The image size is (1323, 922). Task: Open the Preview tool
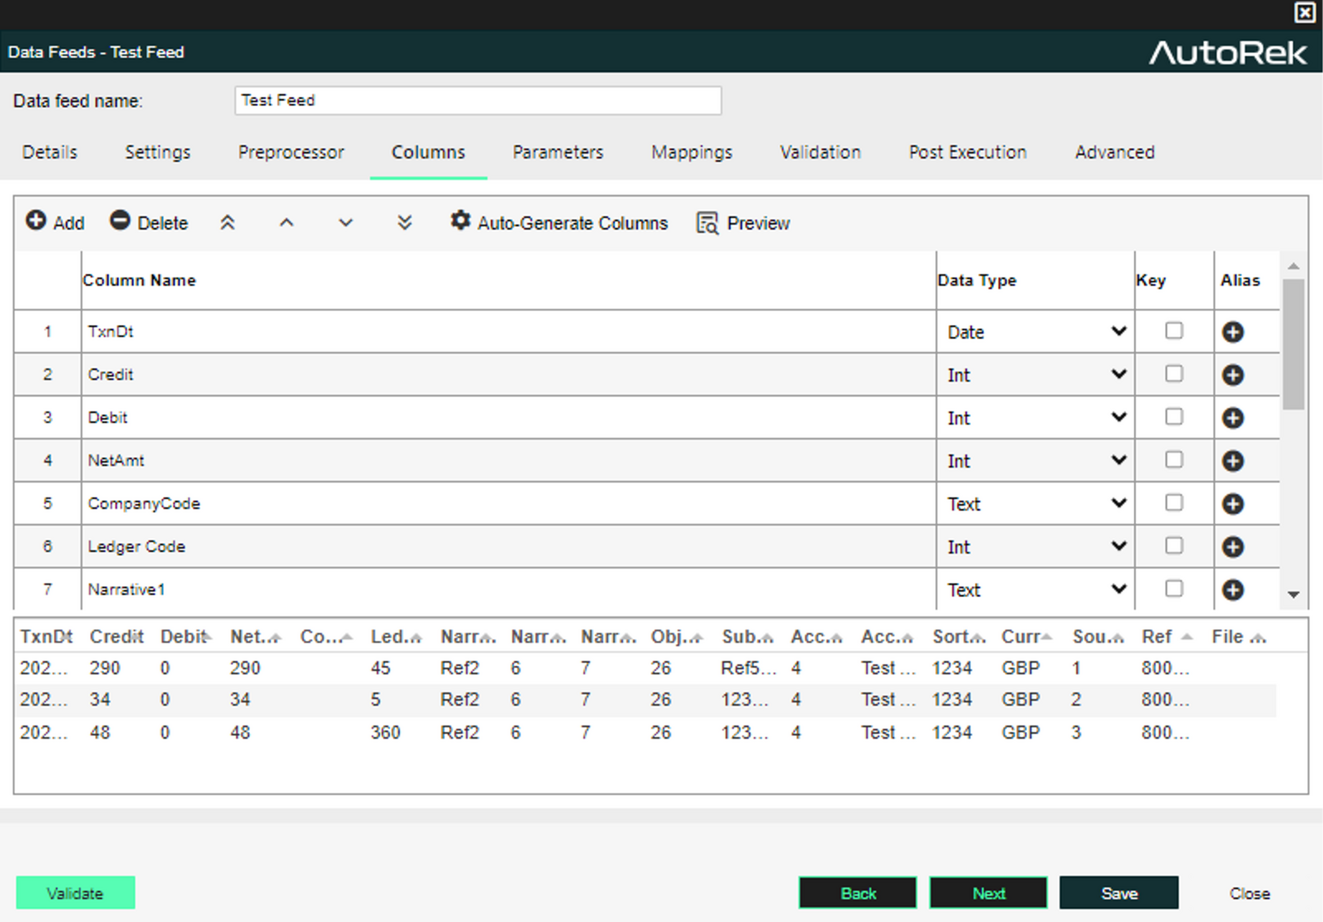743,223
